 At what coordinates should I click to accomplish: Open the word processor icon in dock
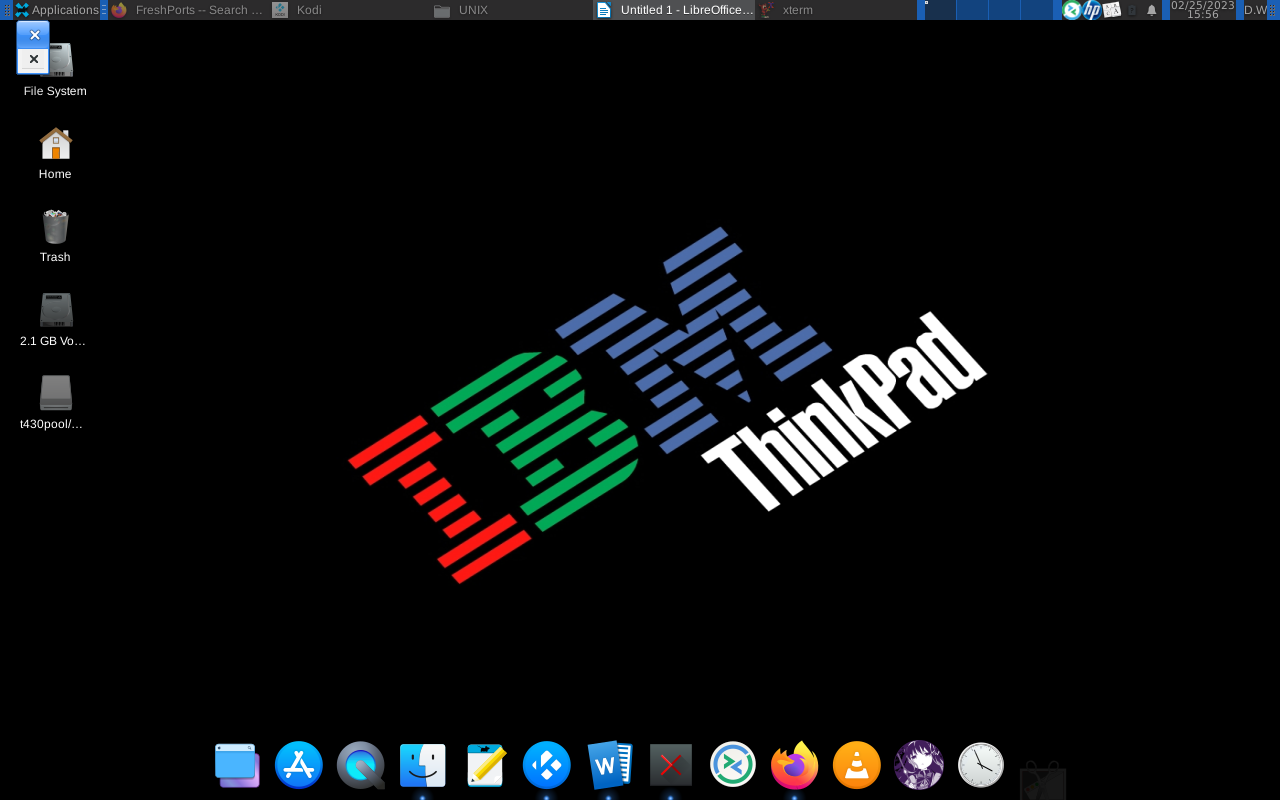click(x=608, y=765)
